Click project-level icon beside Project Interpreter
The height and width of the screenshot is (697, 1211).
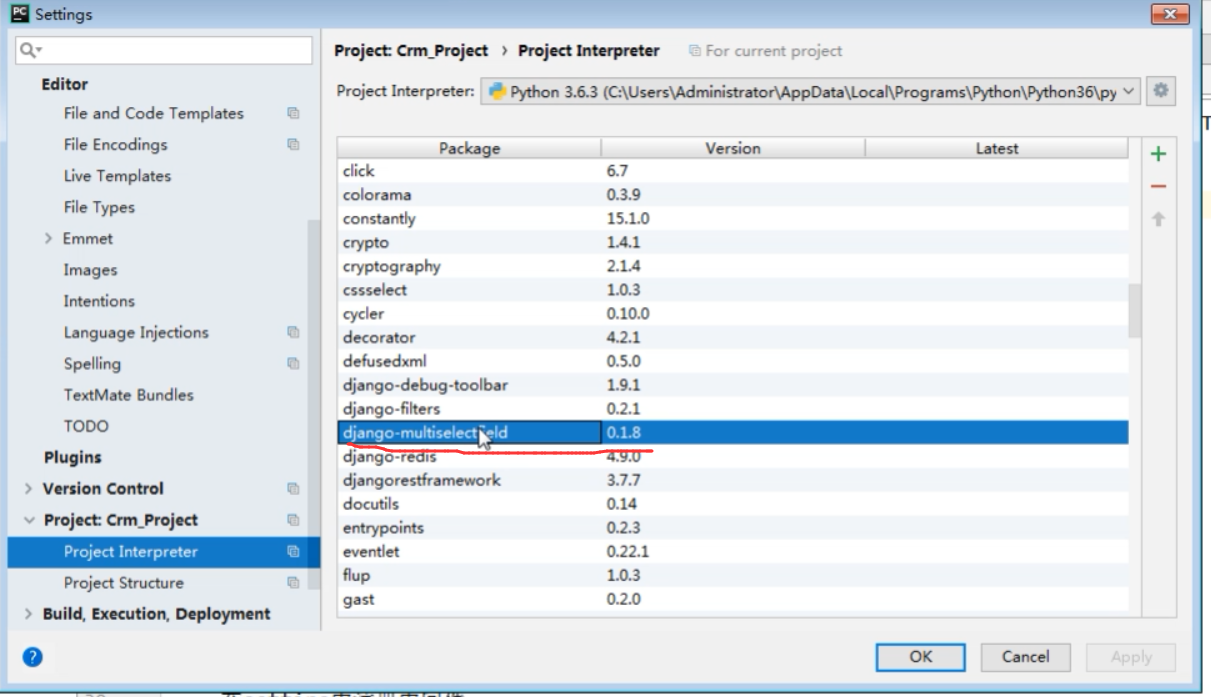point(294,551)
